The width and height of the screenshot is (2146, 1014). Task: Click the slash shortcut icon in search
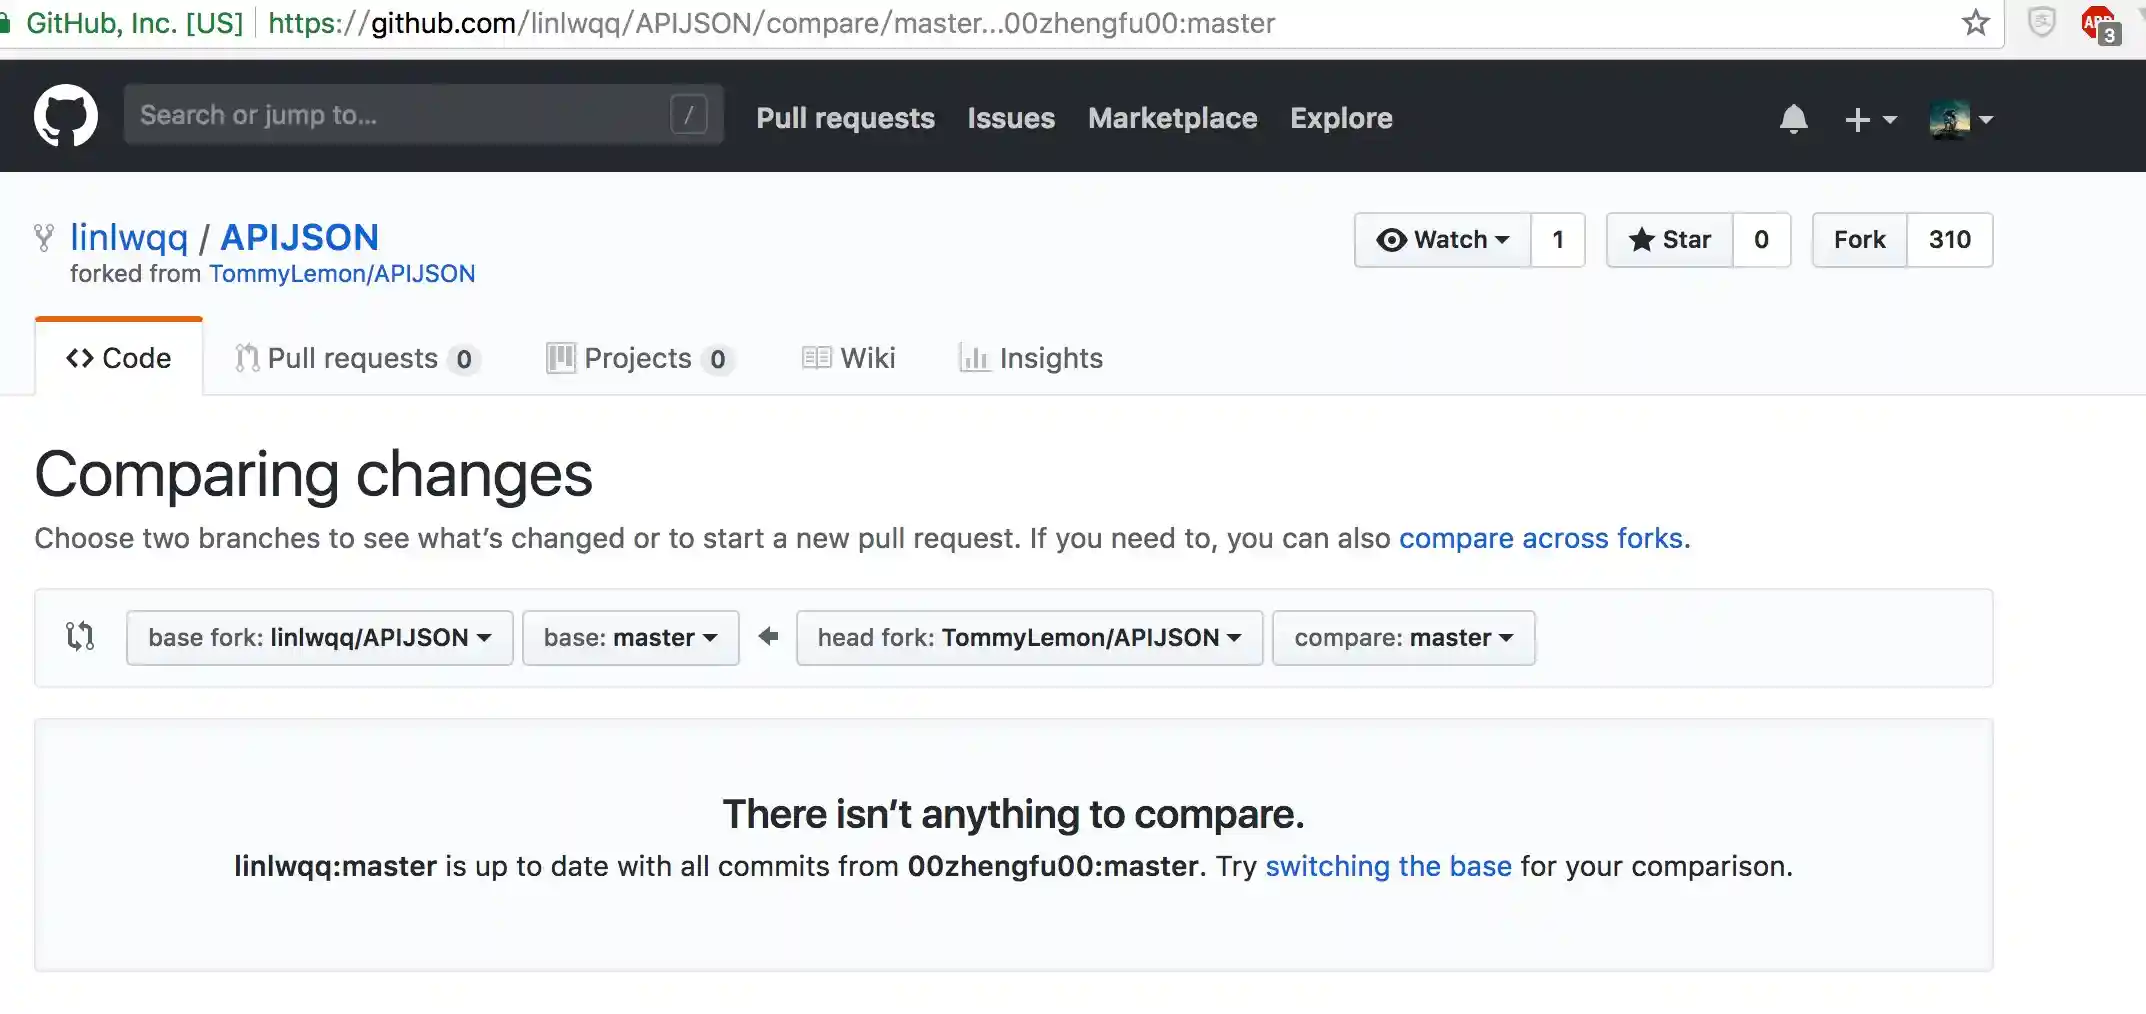(x=688, y=115)
